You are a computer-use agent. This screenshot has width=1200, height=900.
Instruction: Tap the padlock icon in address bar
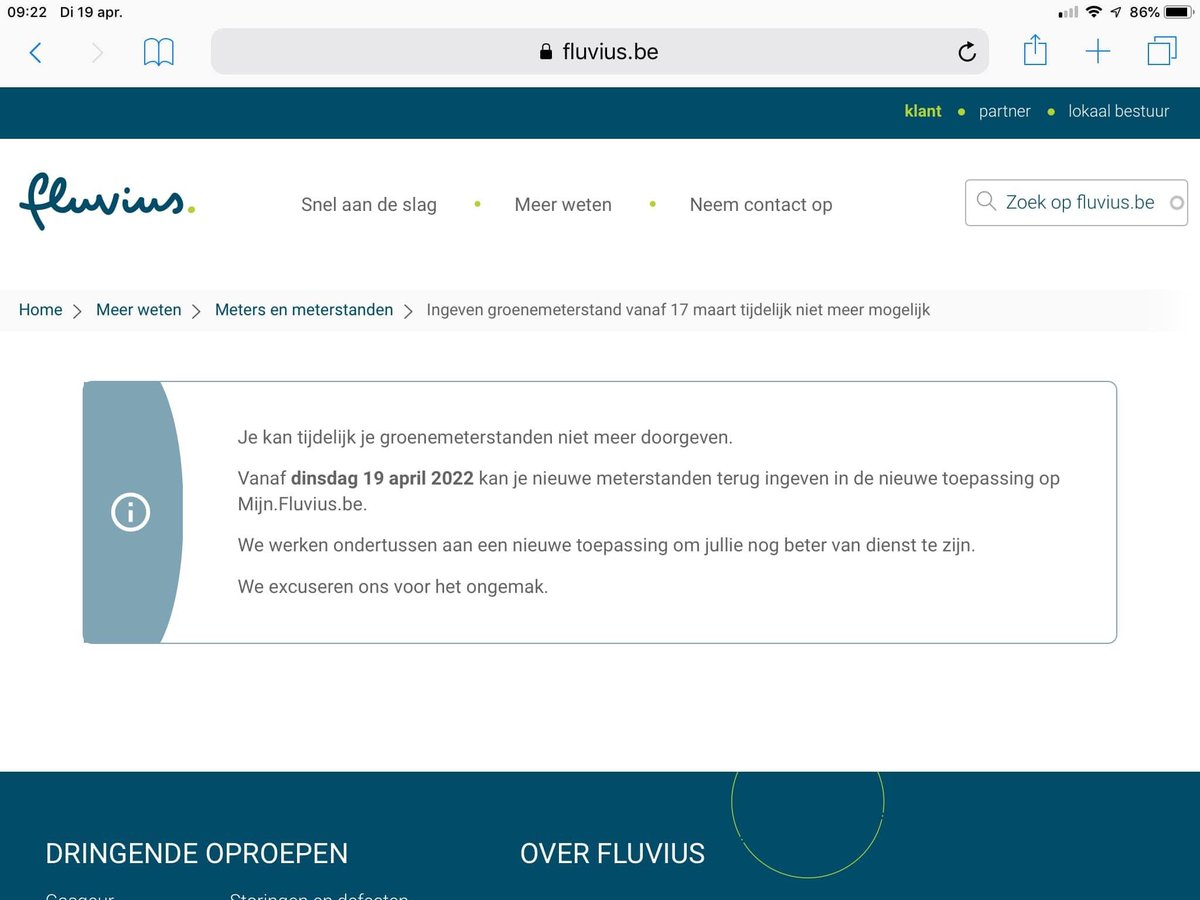click(546, 52)
